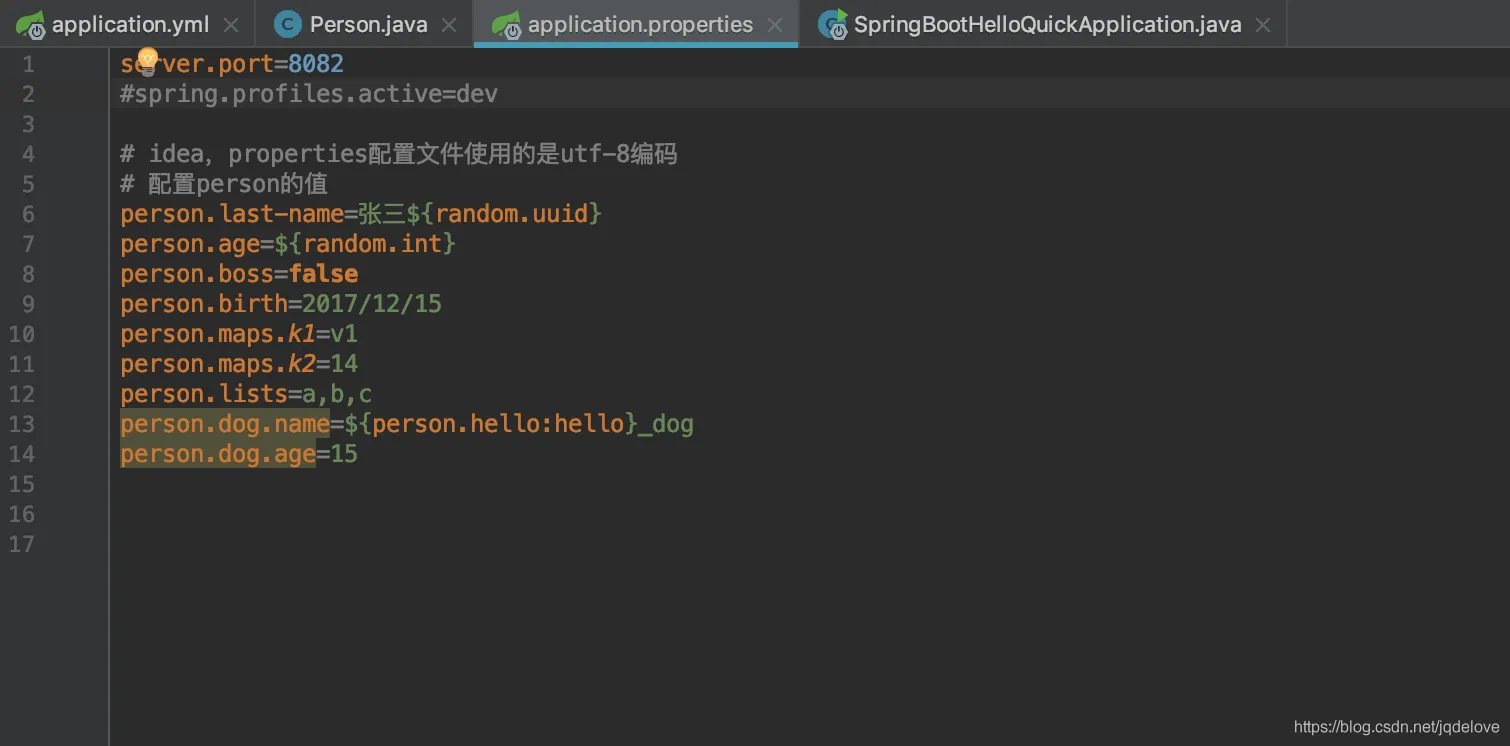Click the utf-8 encoding comment line
This screenshot has width=1510, height=746.
coord(399,154)
